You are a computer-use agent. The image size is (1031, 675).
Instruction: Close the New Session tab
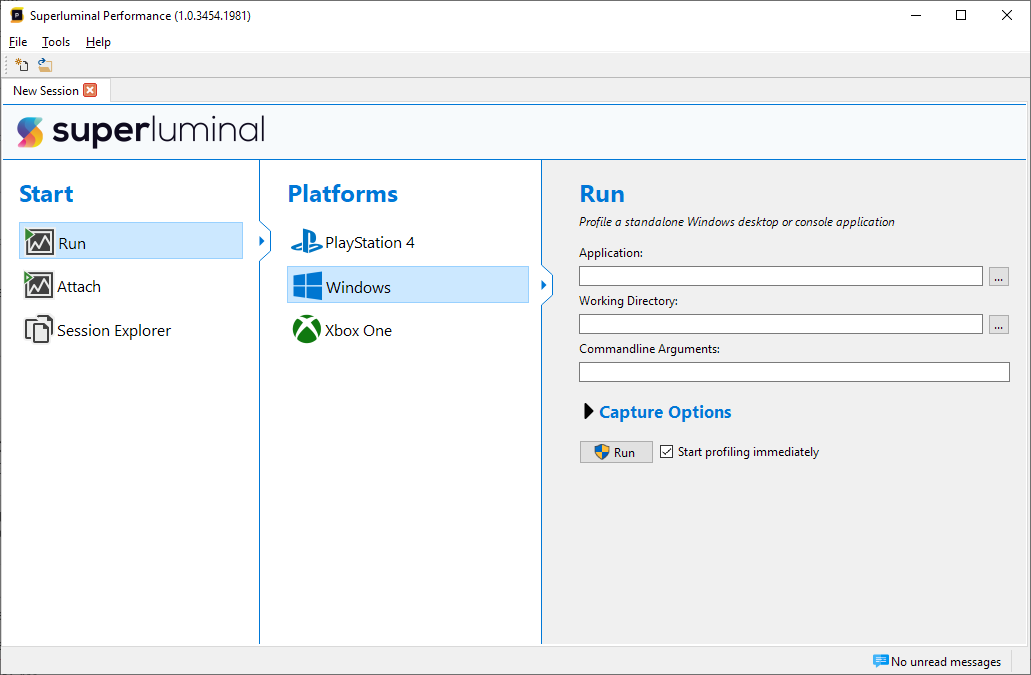pos(90,90)
